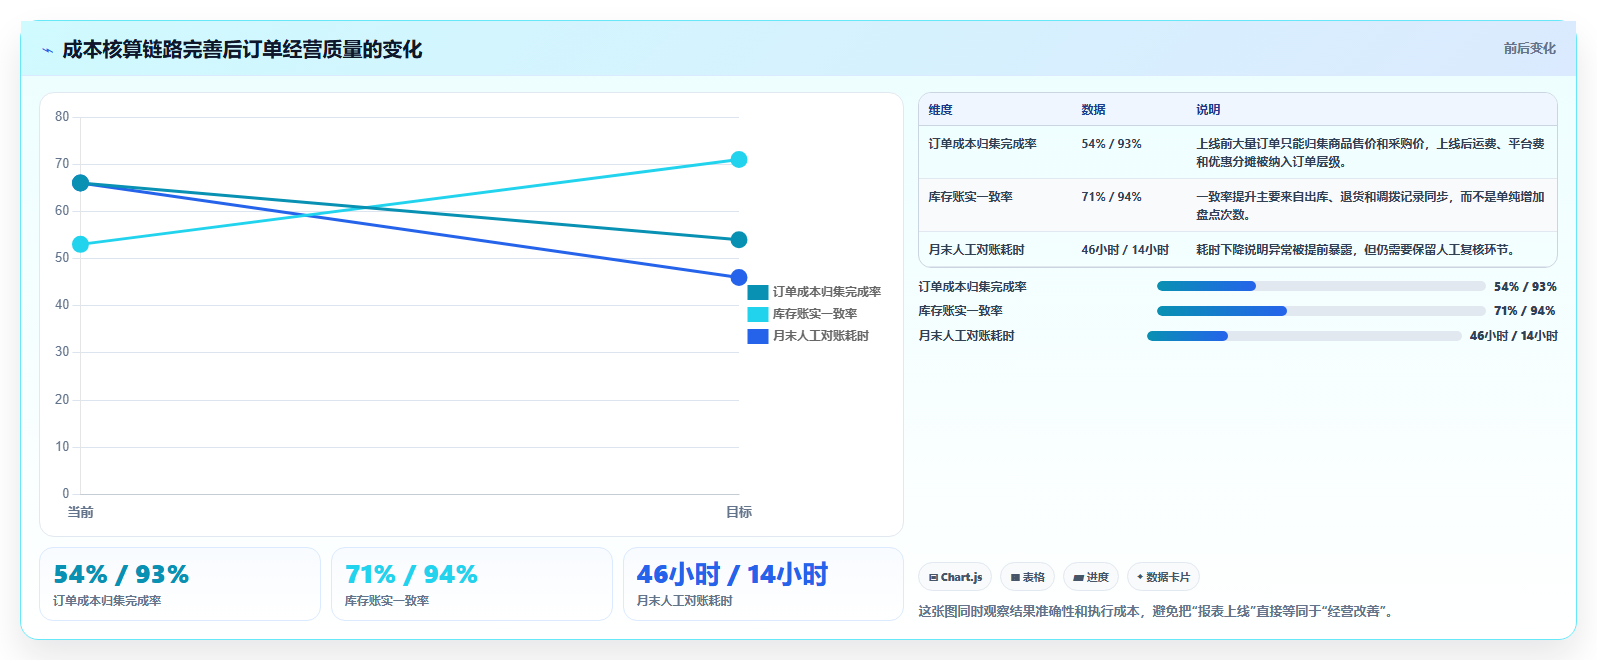The image size is (1597, 660).
Task: Click the y-axis label 80
Action: pos(62,117)
